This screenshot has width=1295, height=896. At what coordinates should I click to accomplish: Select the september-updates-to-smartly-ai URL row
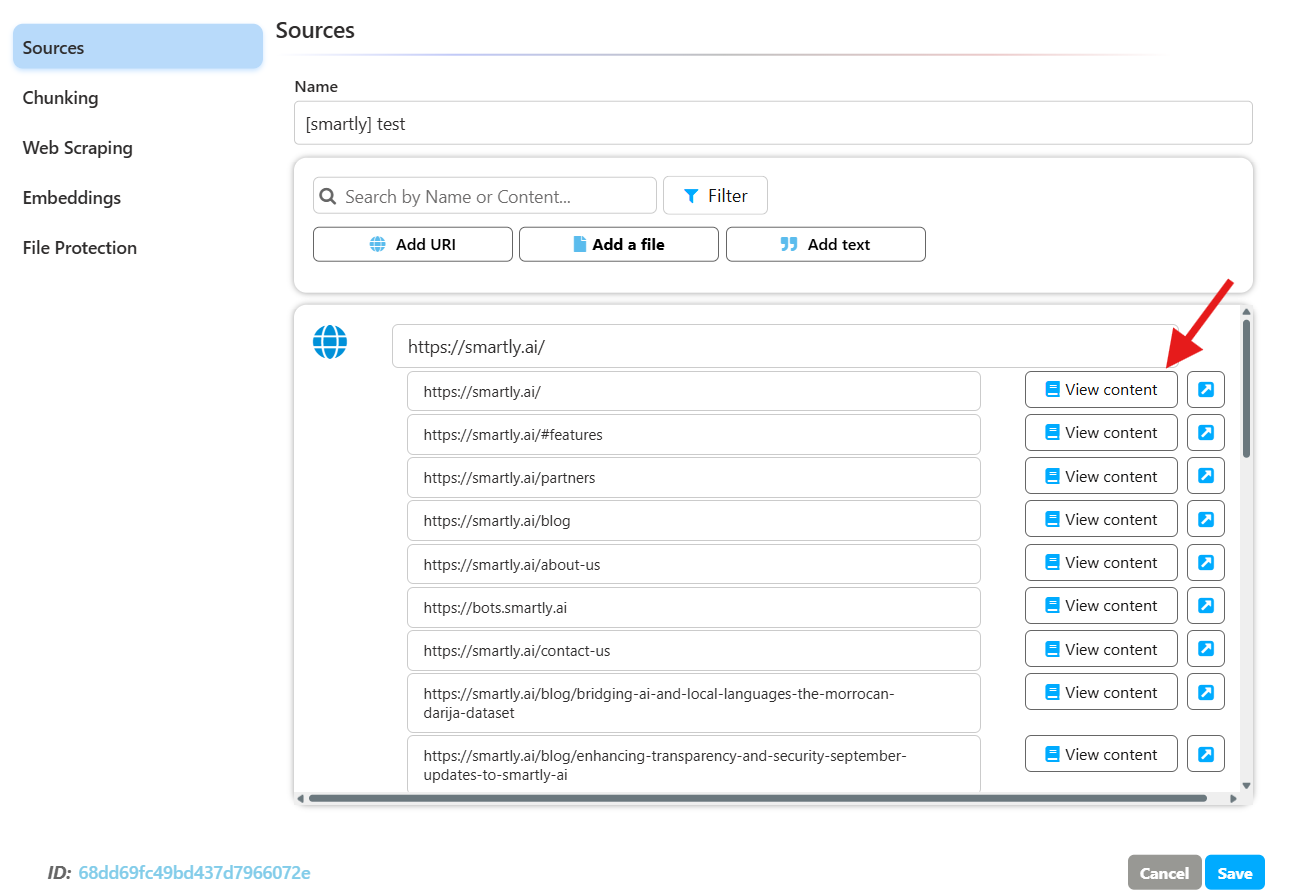tap(694, 764)
